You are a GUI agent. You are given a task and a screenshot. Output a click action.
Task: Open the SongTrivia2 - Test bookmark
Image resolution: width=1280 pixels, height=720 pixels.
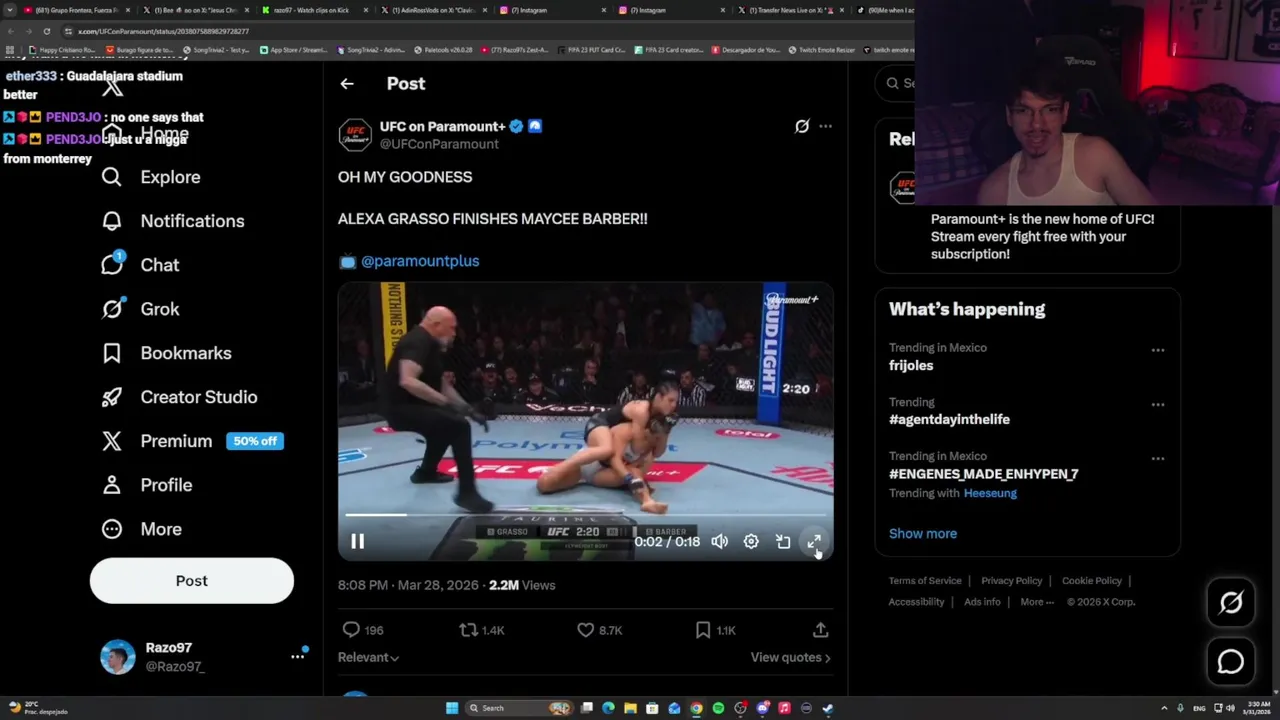[x=215, y=50]
